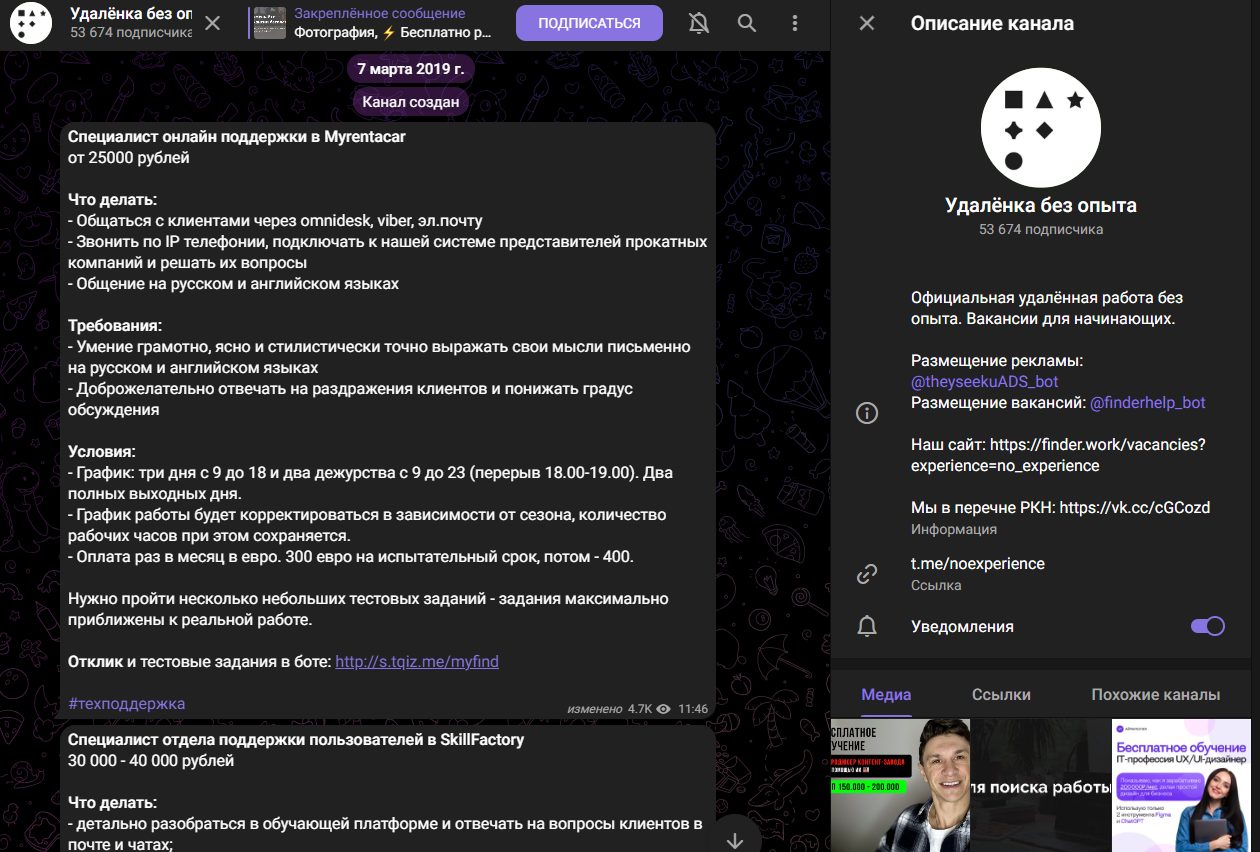The height and width of the screenshot is (852, 1260).
Task: Click the link chain icon beside t.me/noexperience
Action: click(867, 574)
